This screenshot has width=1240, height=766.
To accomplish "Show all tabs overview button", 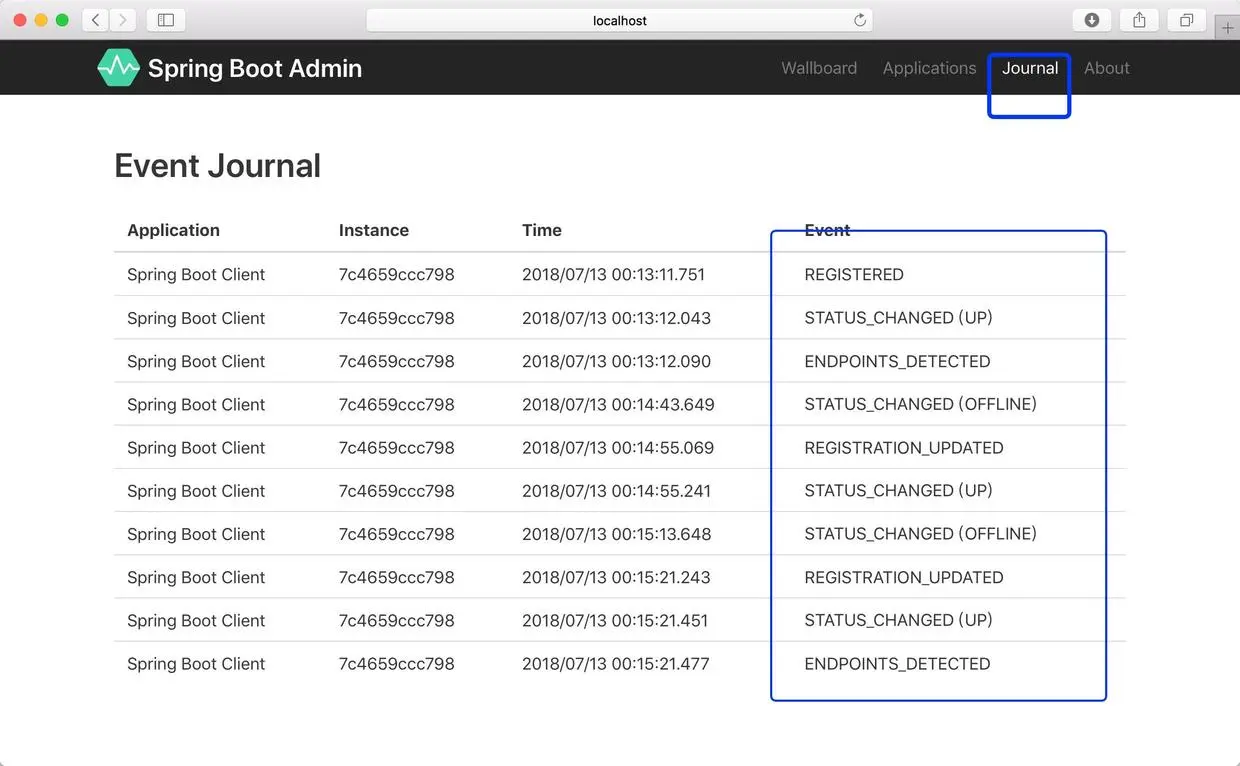I will tap(1186, 20).
